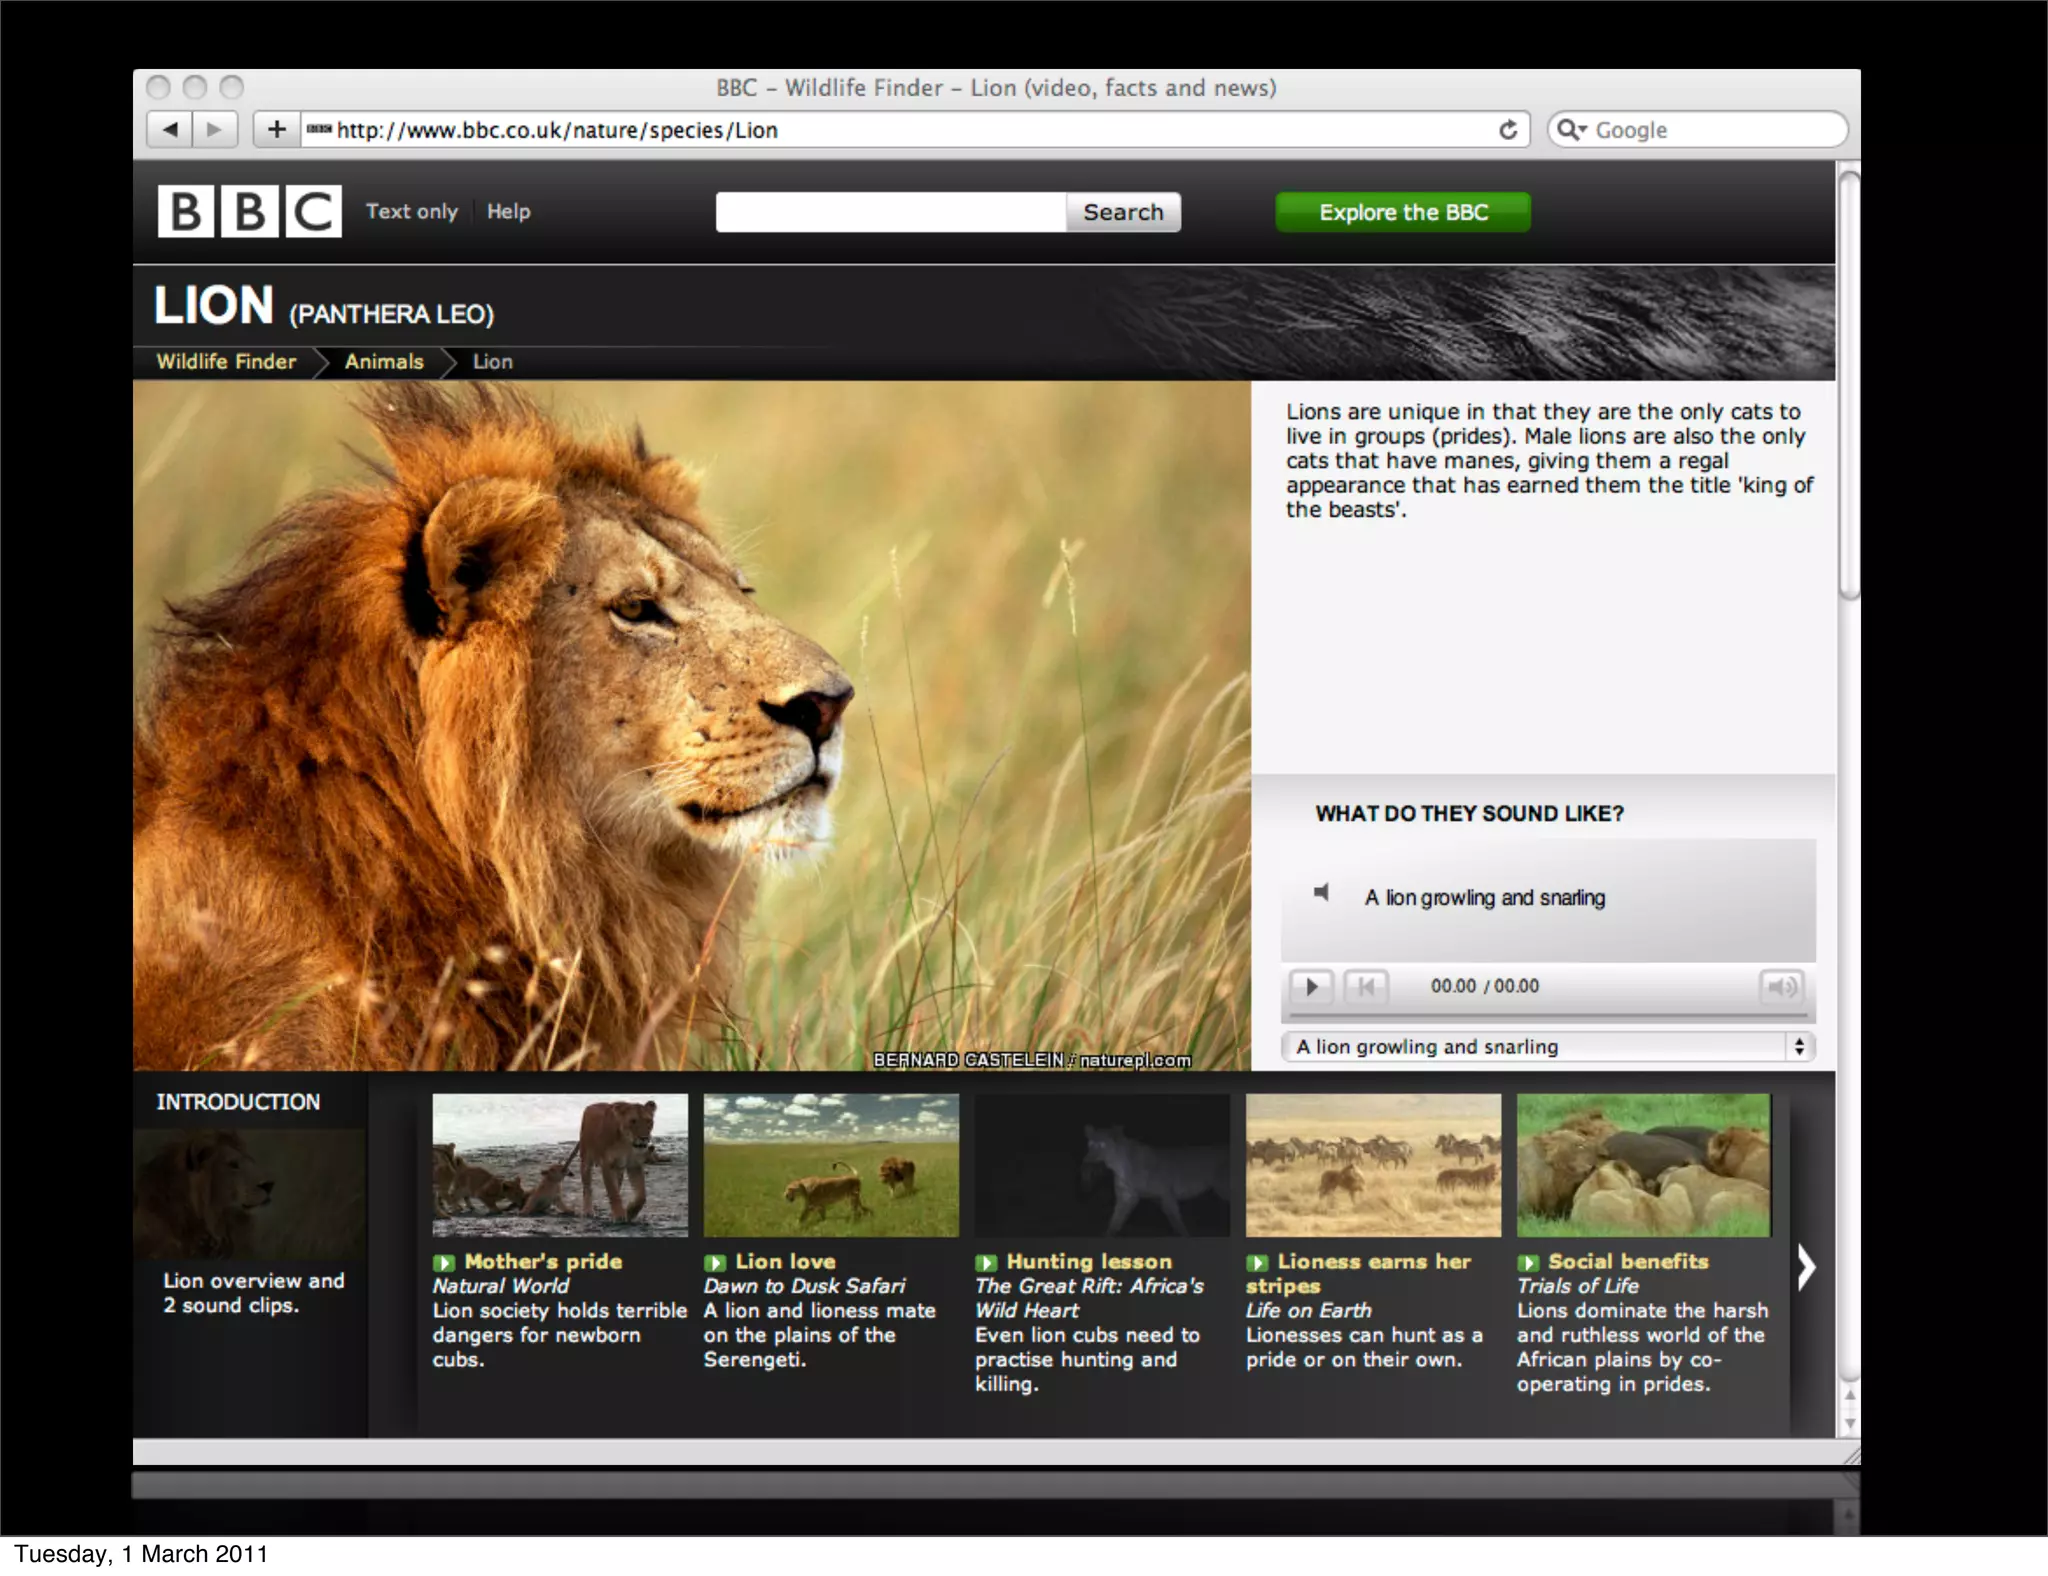This screenshot has width=2048, height=1576.
Task: Click the audio progress bar
Action: (x=1548, y=1015)
